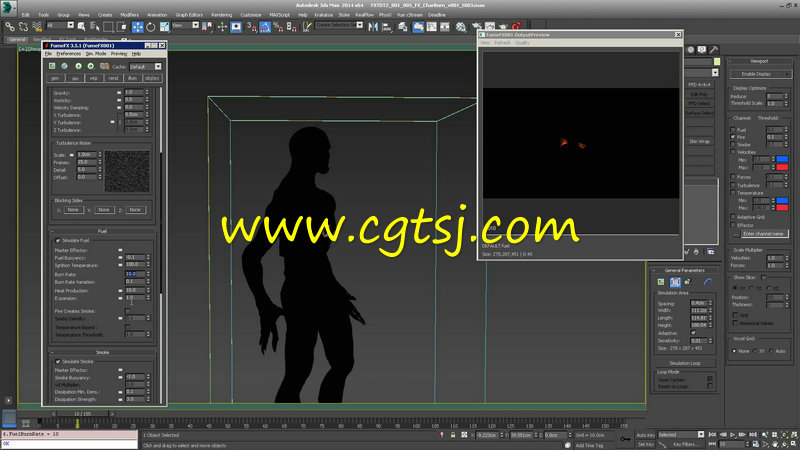800x450 pixels.
Task: Activate the Select and Scale tool
Action: pyautogui.click(x=164, y=27)
